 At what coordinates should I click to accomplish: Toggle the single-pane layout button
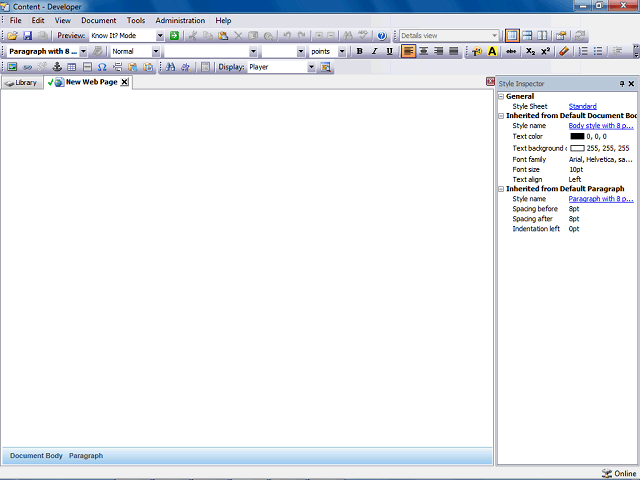point(512,36)
